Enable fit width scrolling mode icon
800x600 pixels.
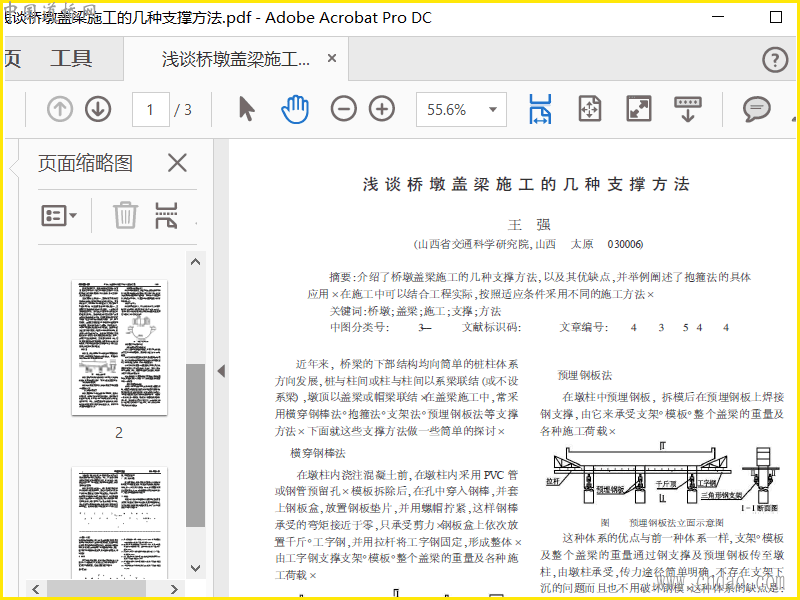coord(540,109)
